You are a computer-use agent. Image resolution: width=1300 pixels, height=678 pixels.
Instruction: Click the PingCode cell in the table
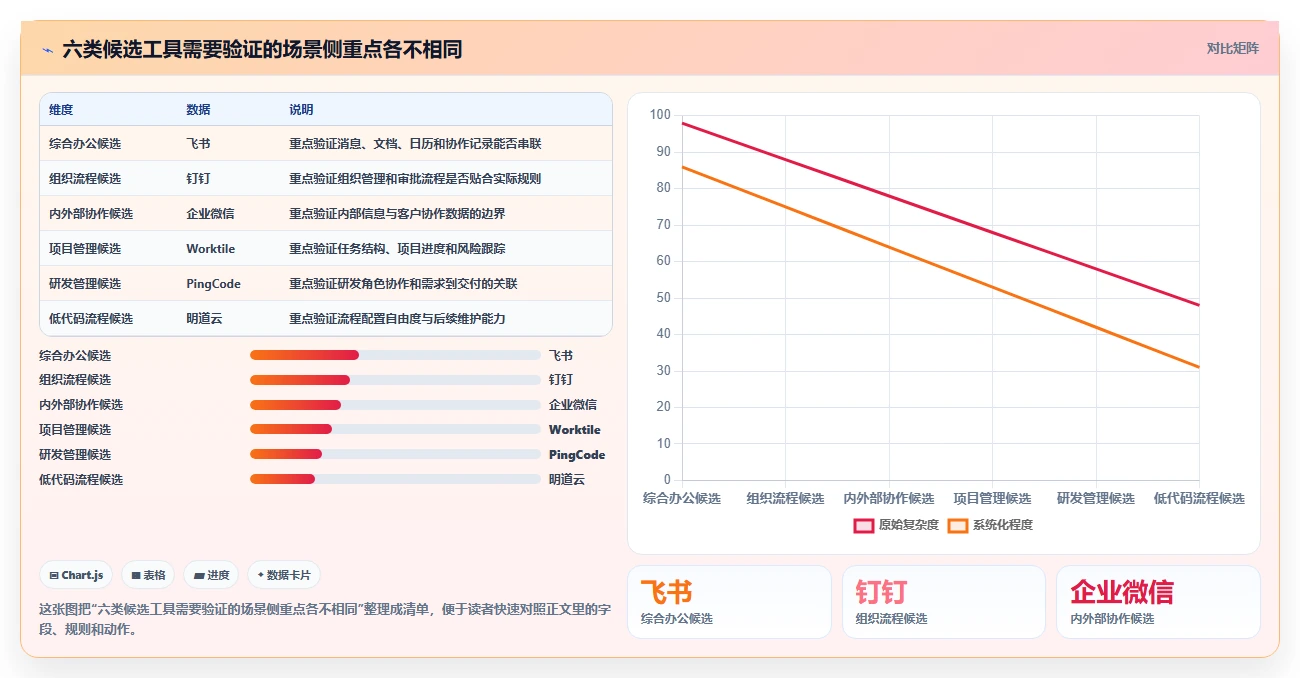click(x=213, y=284)
